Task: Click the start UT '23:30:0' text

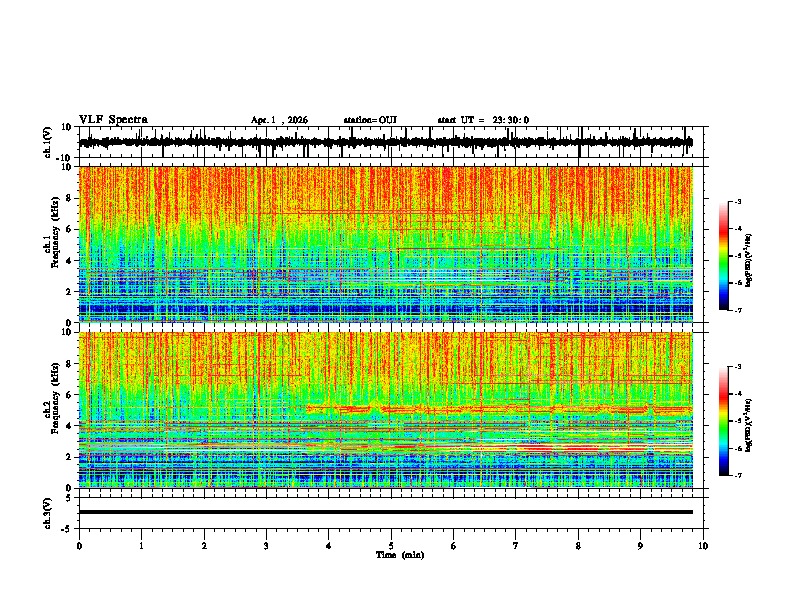Action: 511,120
